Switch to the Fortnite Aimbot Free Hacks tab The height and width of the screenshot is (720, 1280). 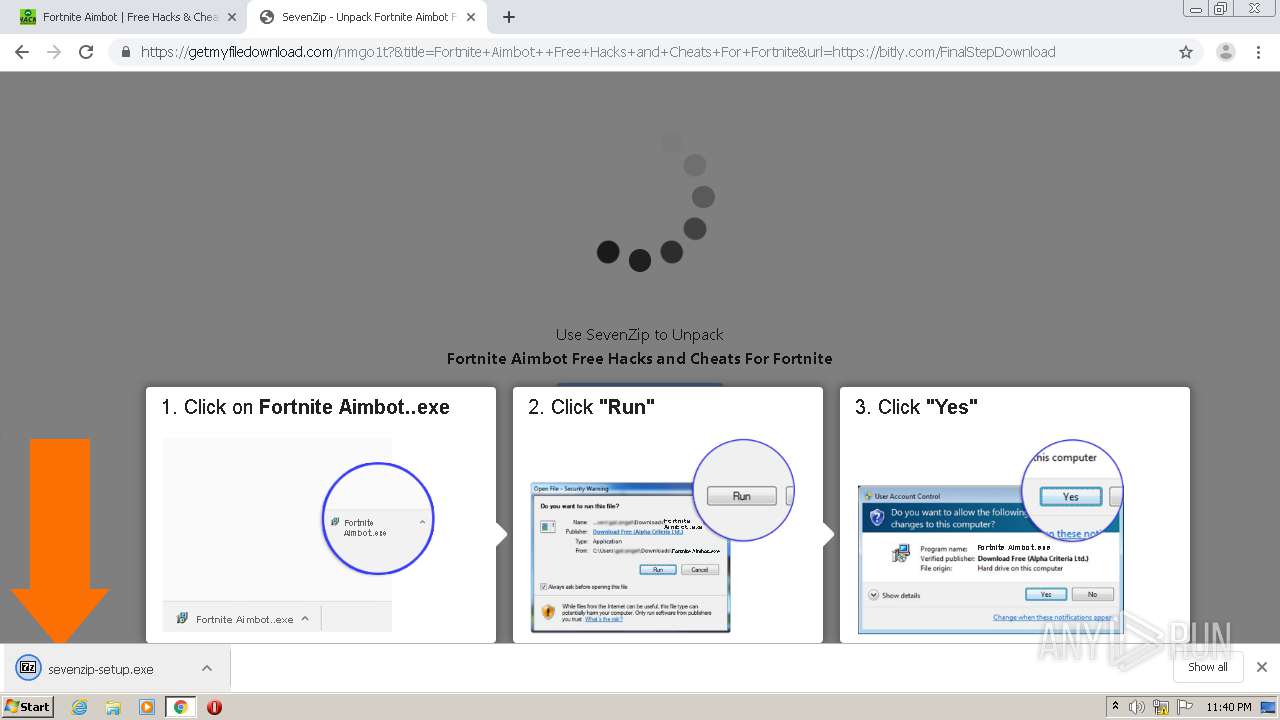point(125,17)
